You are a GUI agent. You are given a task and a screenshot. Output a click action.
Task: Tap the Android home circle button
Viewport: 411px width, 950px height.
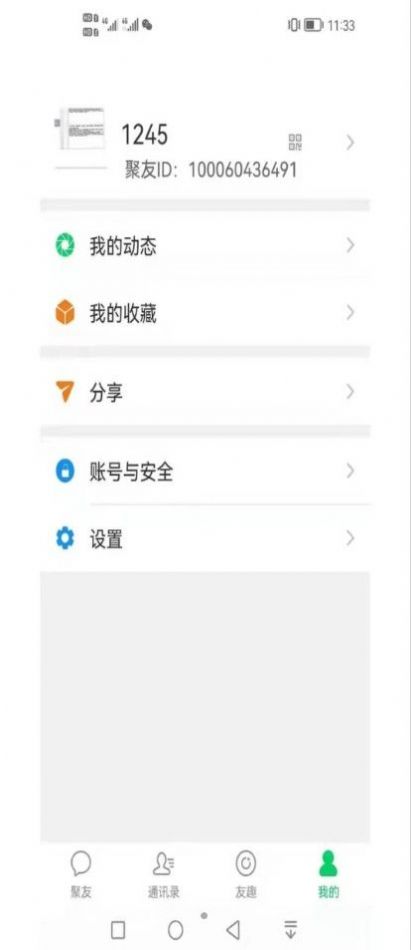coord(175,930)
